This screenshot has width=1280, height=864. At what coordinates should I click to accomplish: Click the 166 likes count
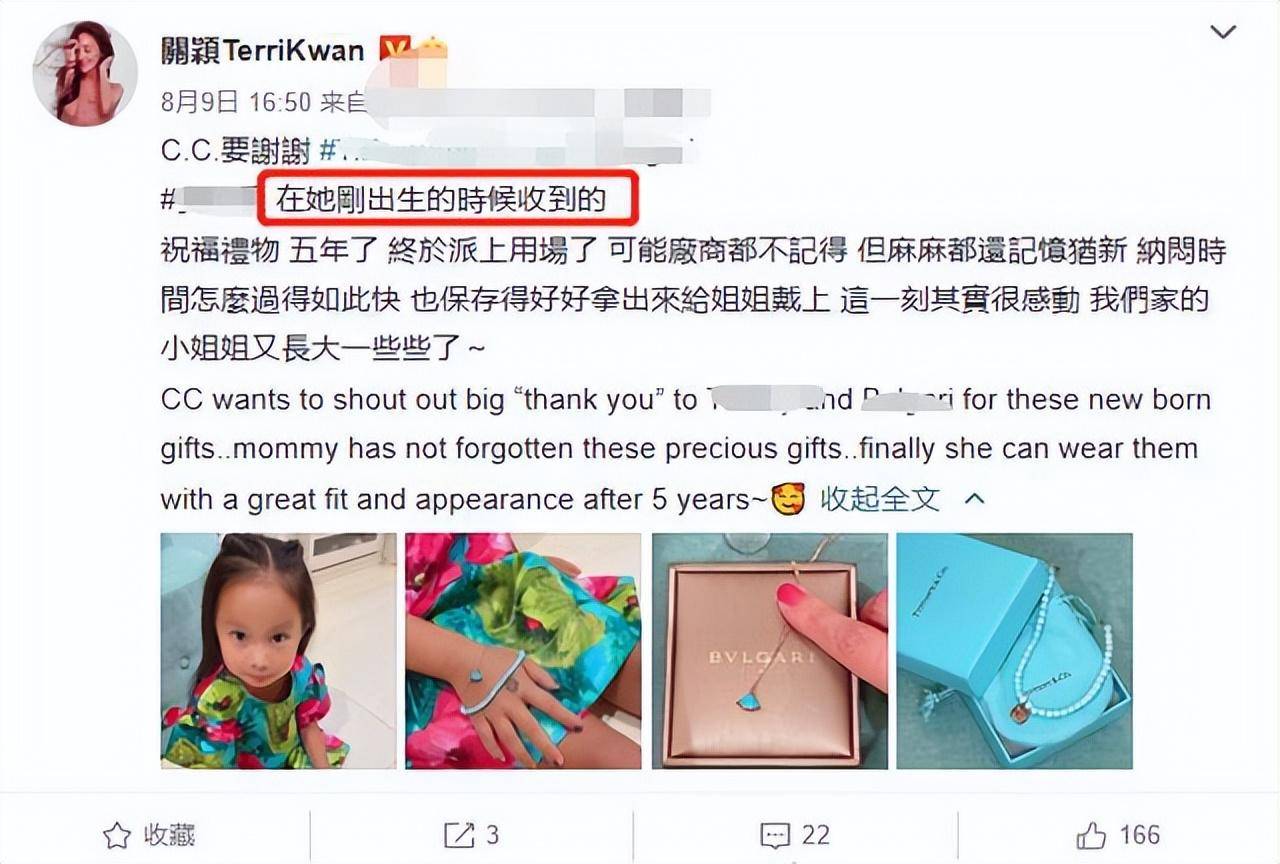pos(1140,835)
